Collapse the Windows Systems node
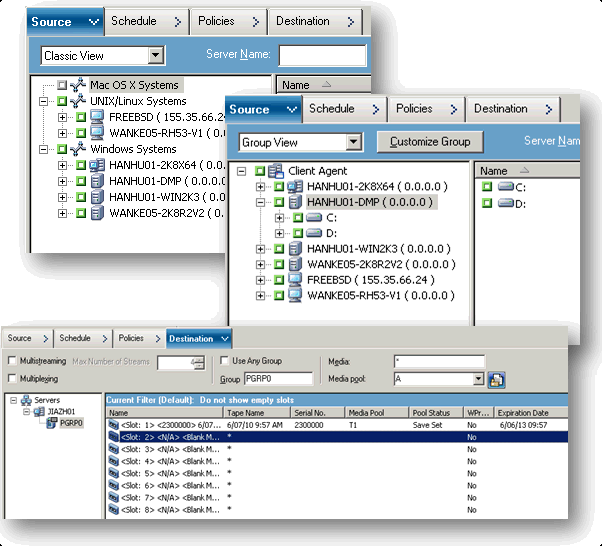 [43, 149]
